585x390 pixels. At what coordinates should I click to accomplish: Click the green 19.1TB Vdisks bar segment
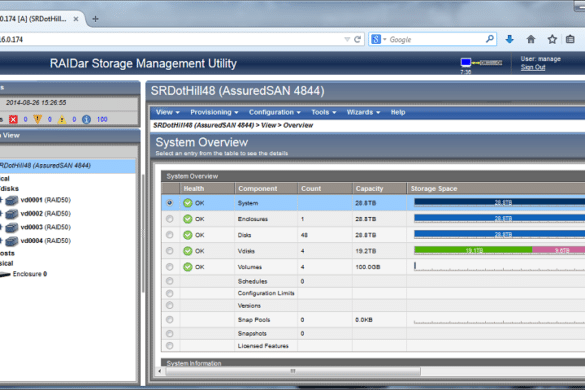point(473,250)
